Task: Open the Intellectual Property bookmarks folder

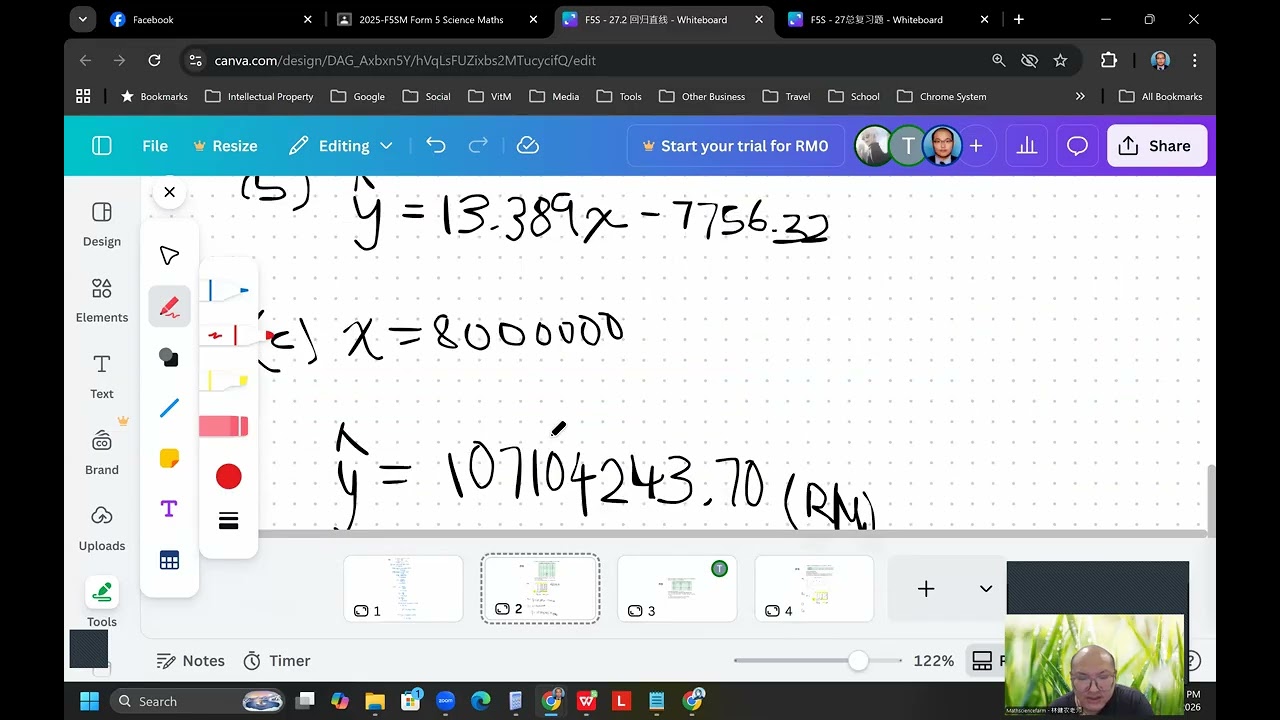Action: [x=259, y=96]
